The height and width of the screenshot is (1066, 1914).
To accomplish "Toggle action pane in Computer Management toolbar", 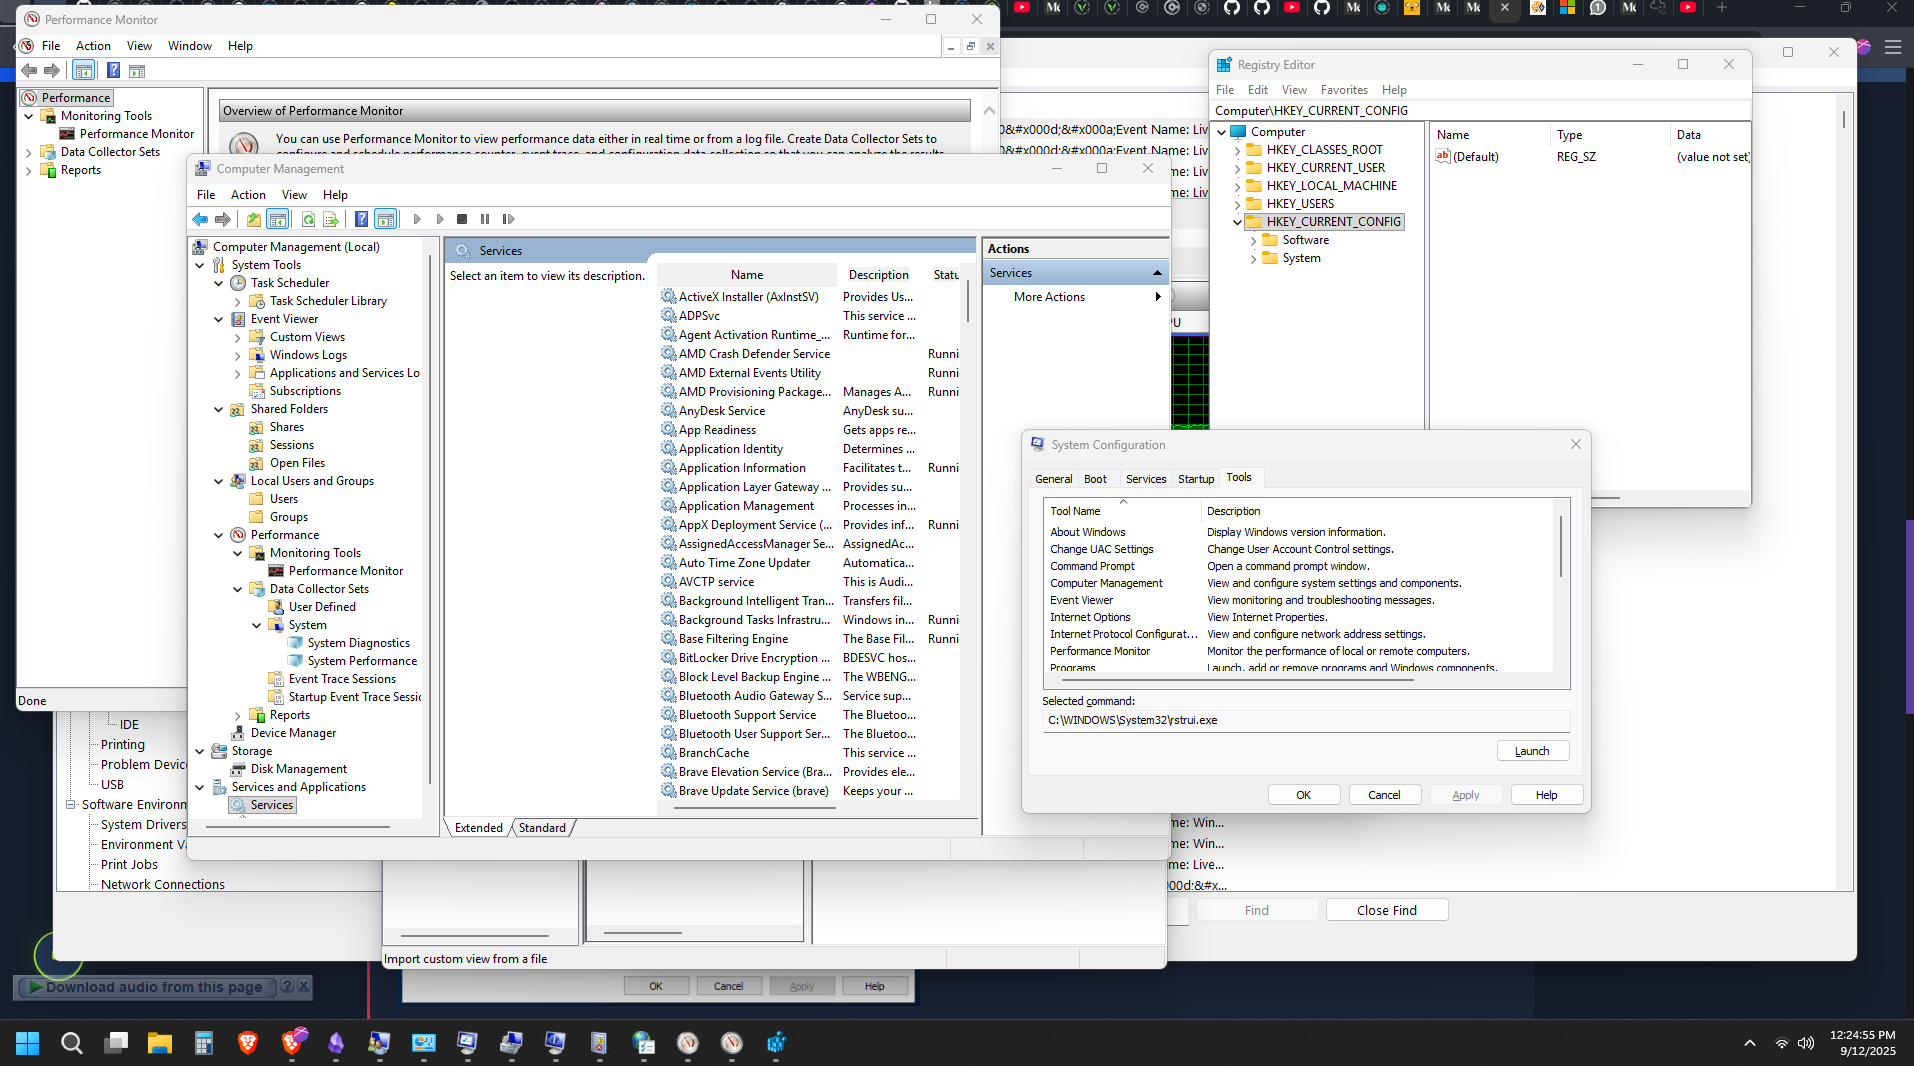I will (x=386, y=219).
